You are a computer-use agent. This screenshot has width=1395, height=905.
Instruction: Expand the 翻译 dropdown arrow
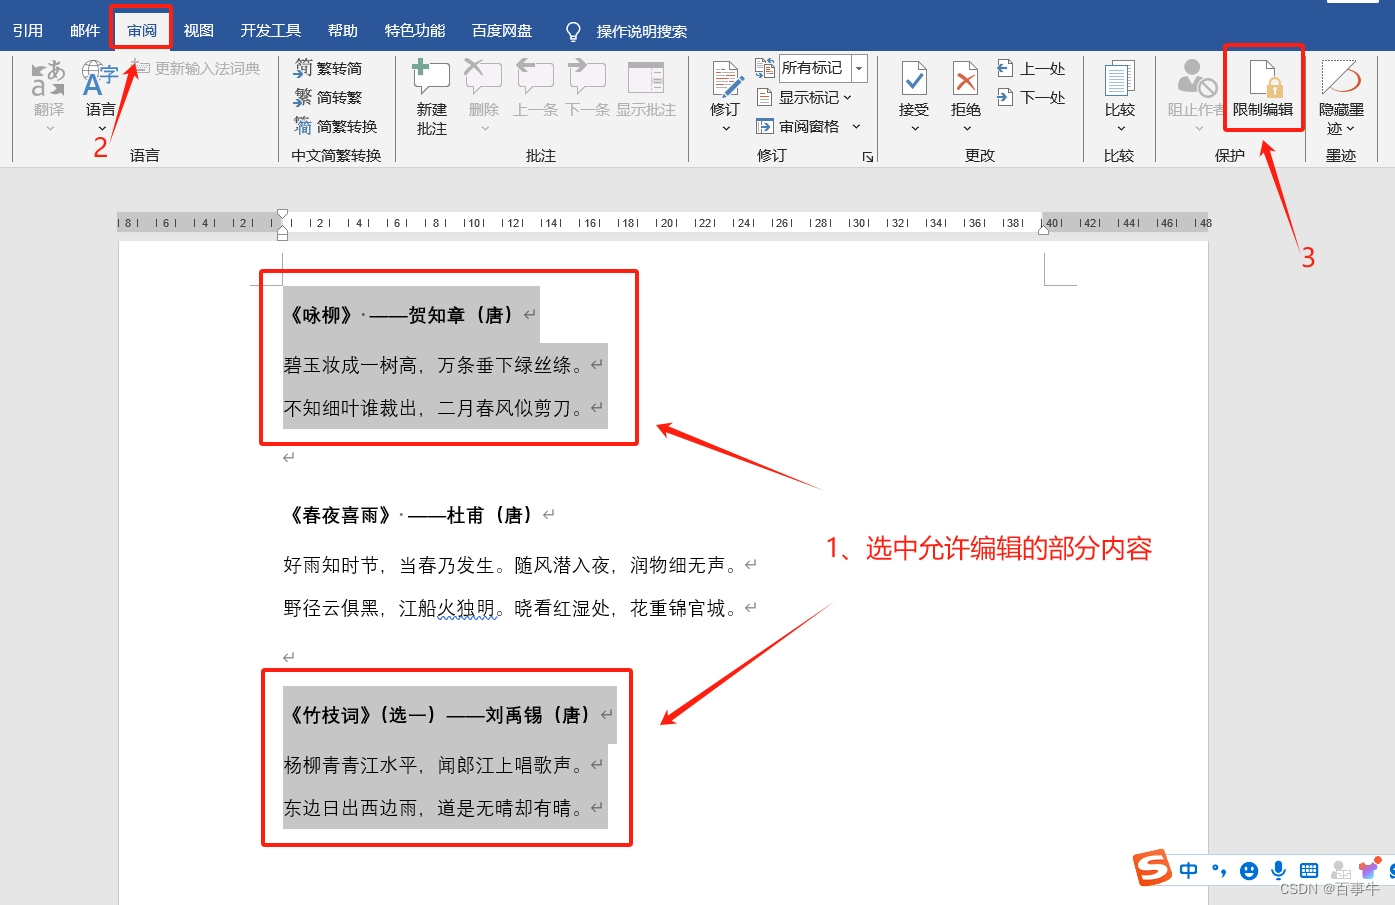point(49,128)
